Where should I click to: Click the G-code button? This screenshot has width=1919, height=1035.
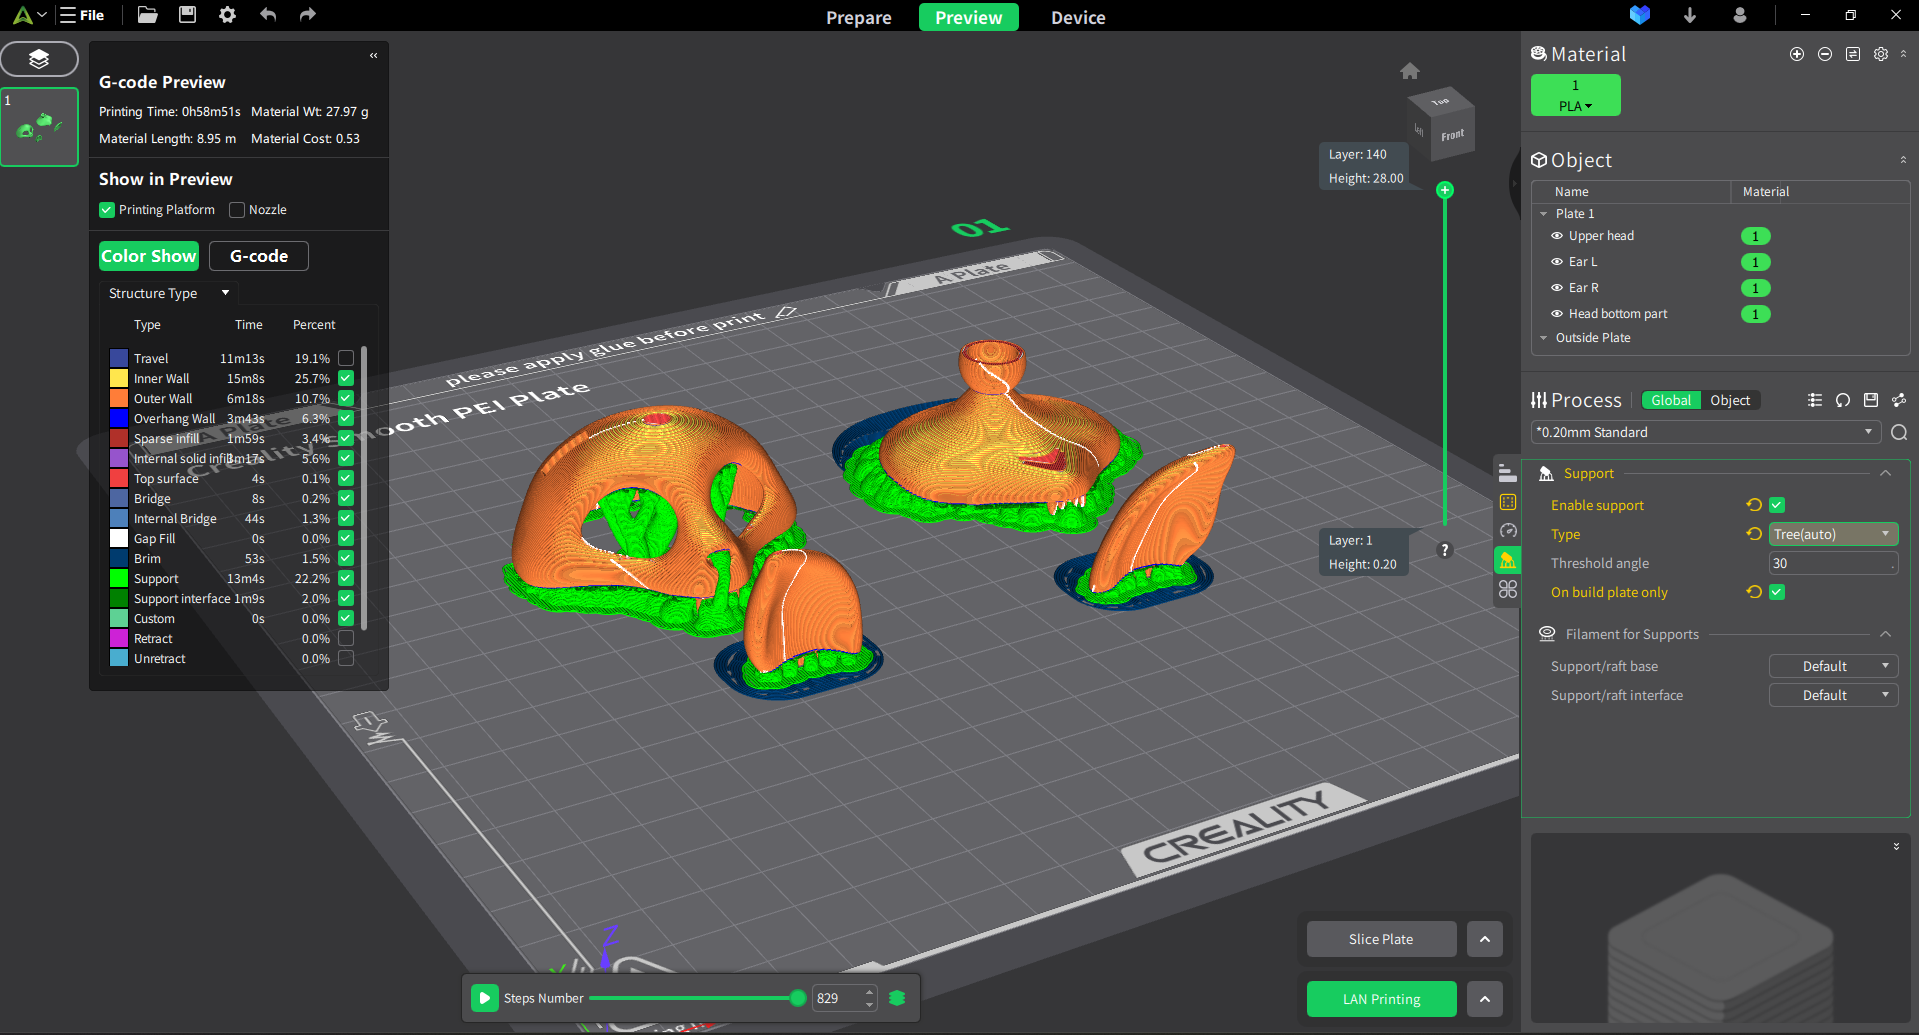tap(259, 256)
